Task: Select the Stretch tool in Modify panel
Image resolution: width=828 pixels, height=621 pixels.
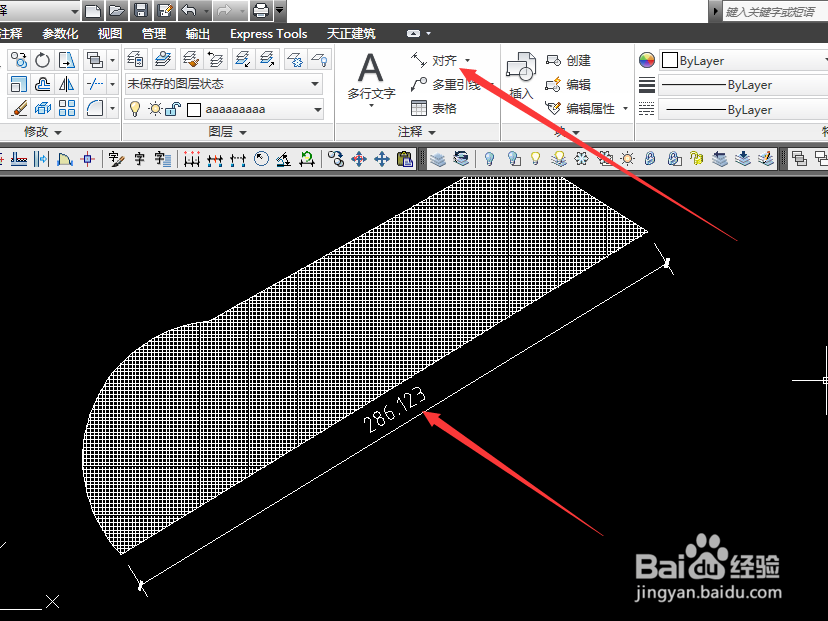Action: pyautogui.click(x=67, y=60)
